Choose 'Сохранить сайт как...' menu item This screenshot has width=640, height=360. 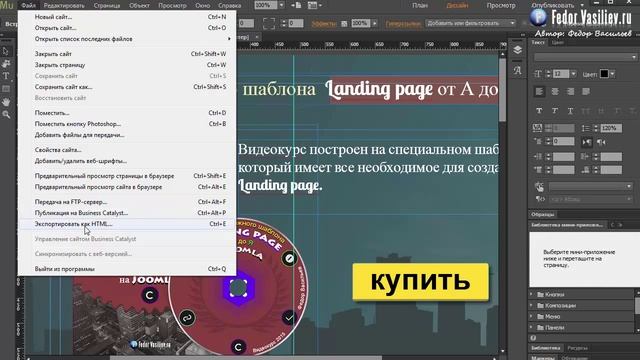127,87
